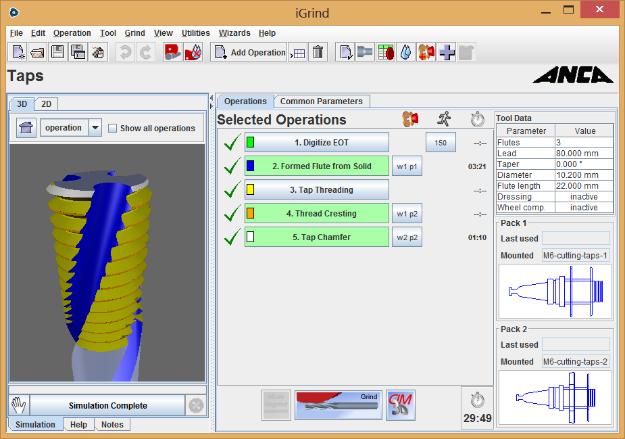Screen dimensions: 625x439
Task: Open the 1. Digitize EOT operation
Action: [x=316, y=142]
